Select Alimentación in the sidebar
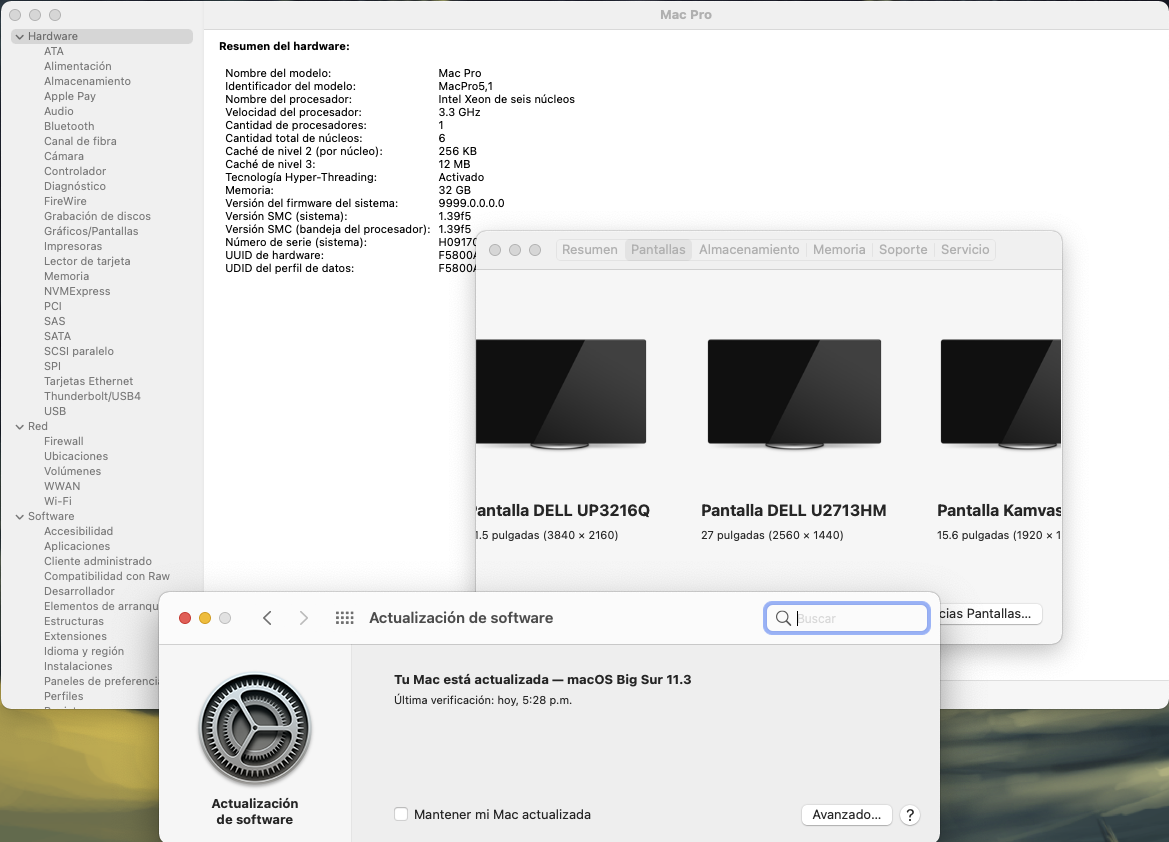1169x842 pixels. 78,66
